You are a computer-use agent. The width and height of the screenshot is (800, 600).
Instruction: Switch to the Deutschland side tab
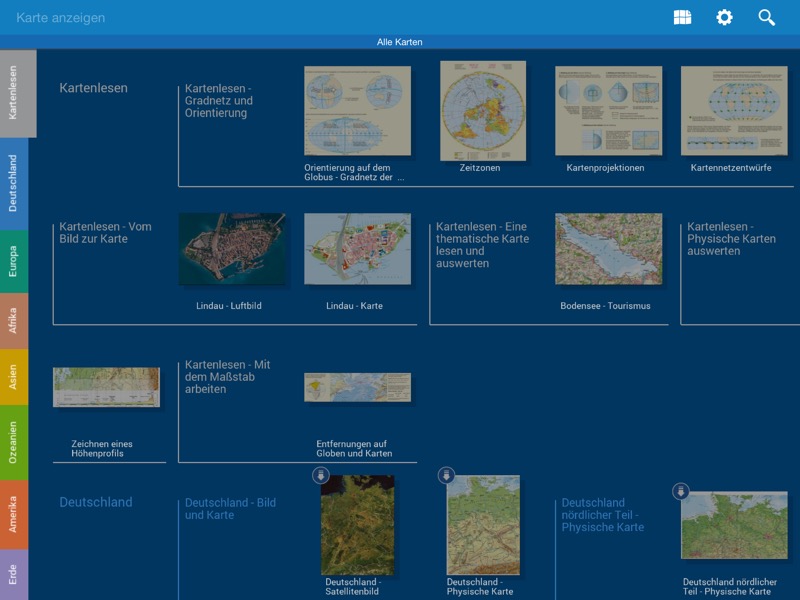tap(13, 183)
